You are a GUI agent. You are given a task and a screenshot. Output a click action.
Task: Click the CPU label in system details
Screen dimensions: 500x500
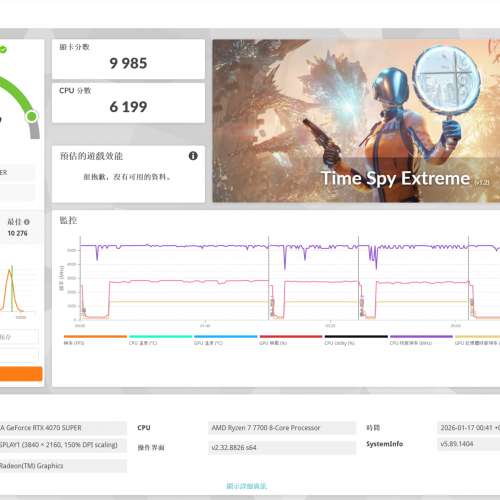click(x=144, y=428)
